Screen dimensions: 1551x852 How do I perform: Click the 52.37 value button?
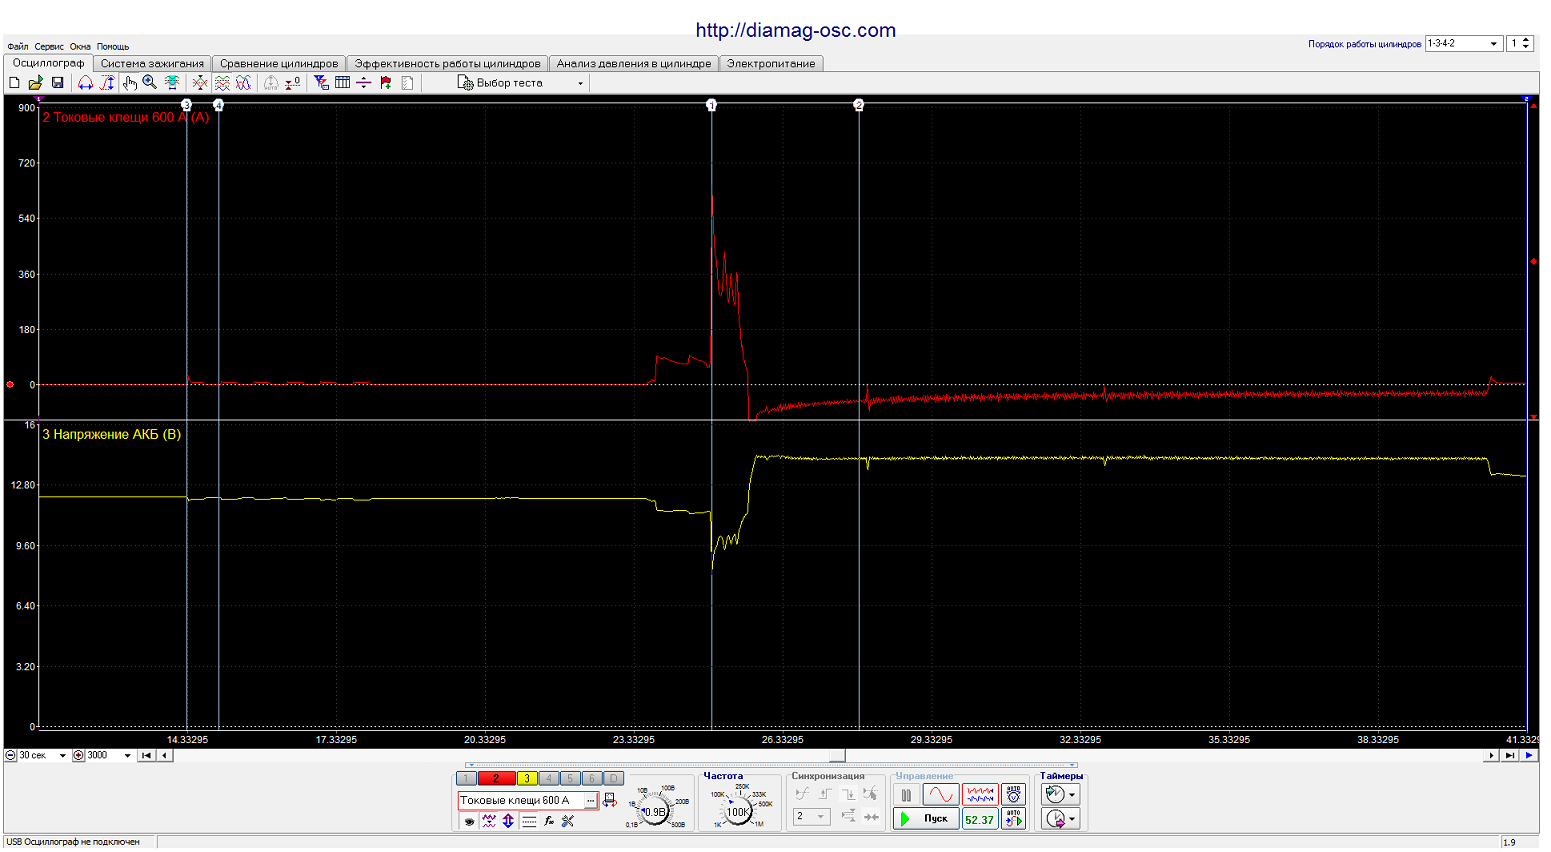pos(980,819)
